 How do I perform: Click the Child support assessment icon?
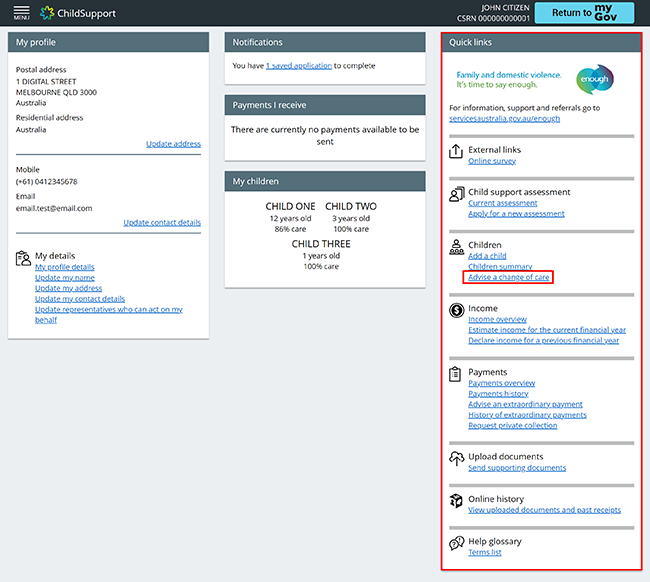point(456,195)
